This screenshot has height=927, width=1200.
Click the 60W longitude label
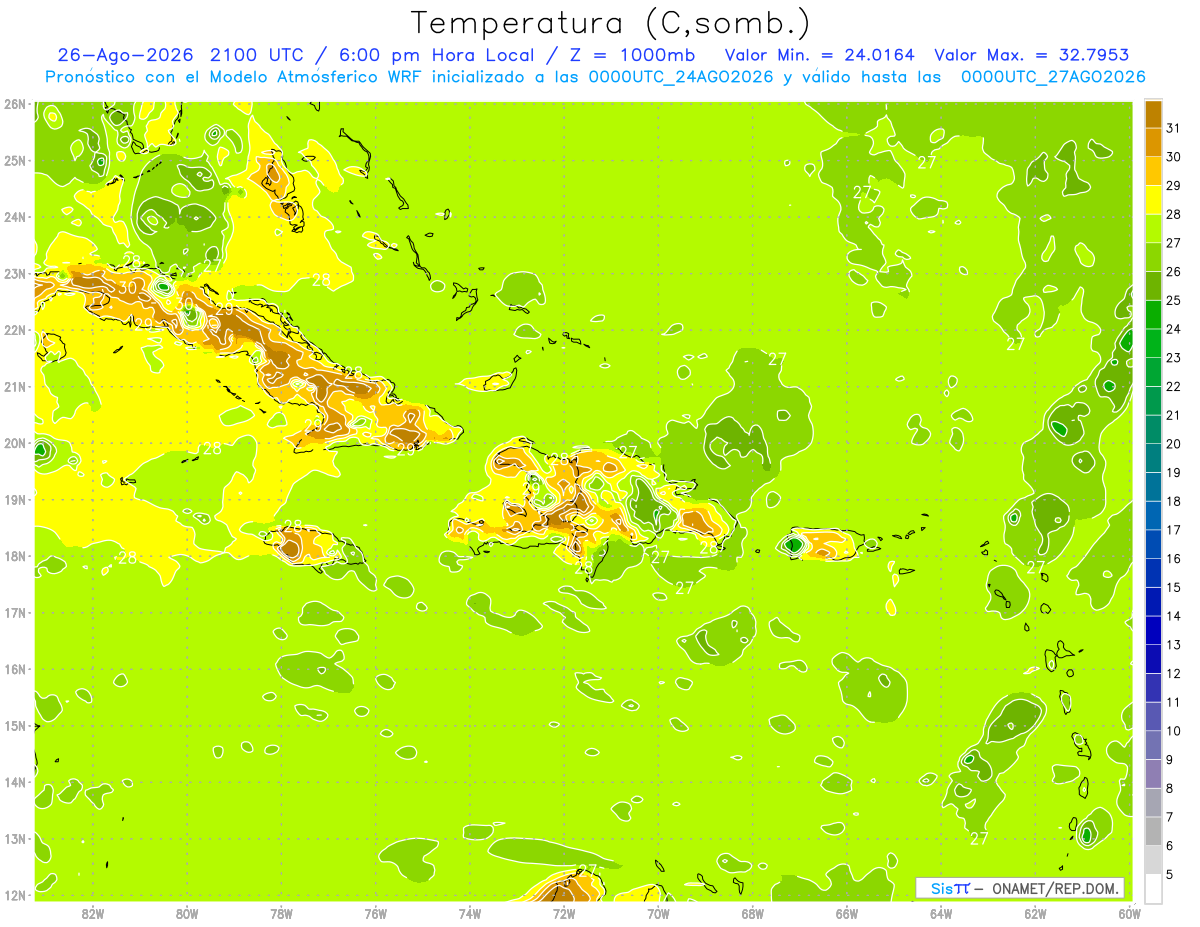(1130, 913)
